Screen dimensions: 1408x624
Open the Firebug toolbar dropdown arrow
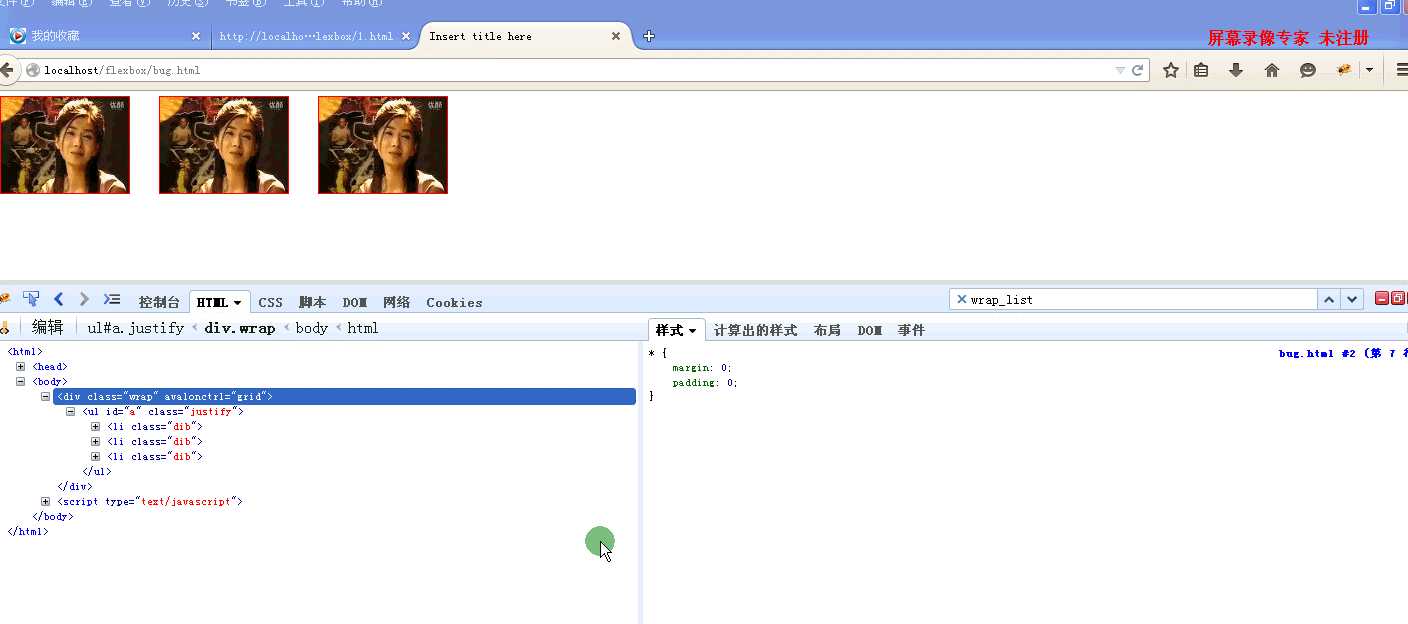click(1369, 70)
